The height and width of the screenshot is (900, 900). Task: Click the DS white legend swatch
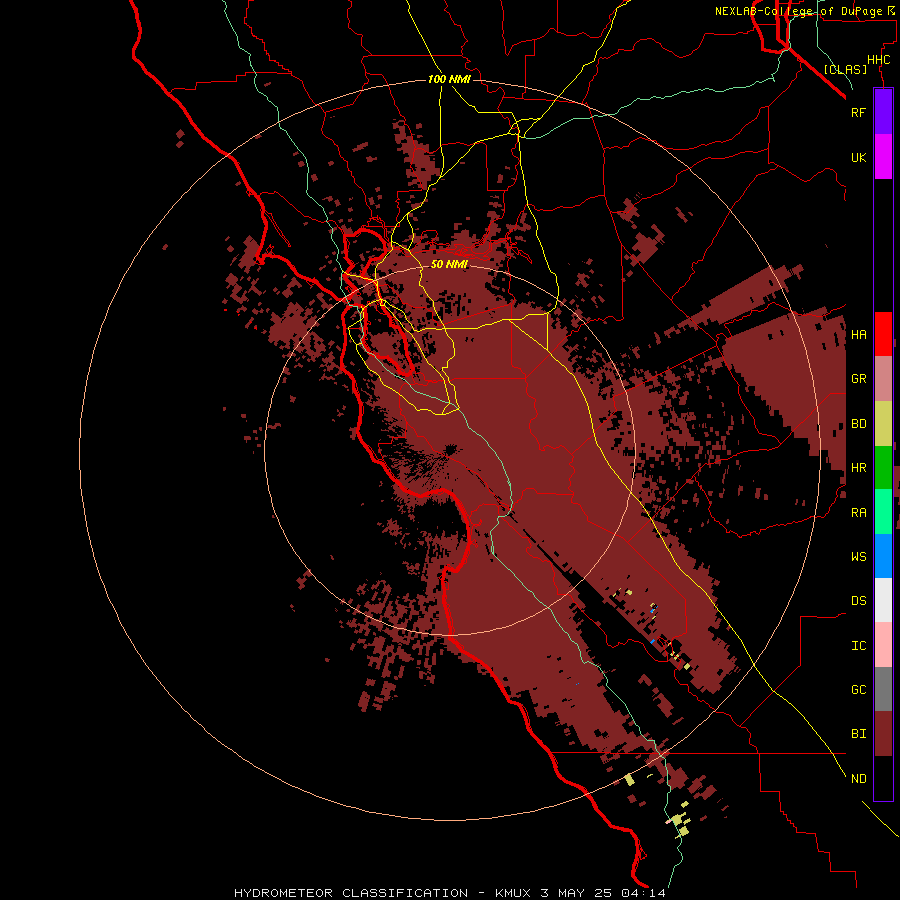point(883,600)
